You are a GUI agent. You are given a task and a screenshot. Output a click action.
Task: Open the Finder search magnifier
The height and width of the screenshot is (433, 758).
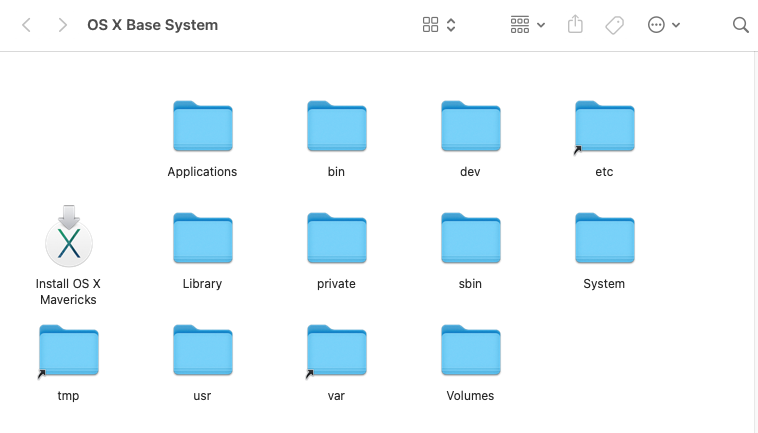[x=741, y=25]
